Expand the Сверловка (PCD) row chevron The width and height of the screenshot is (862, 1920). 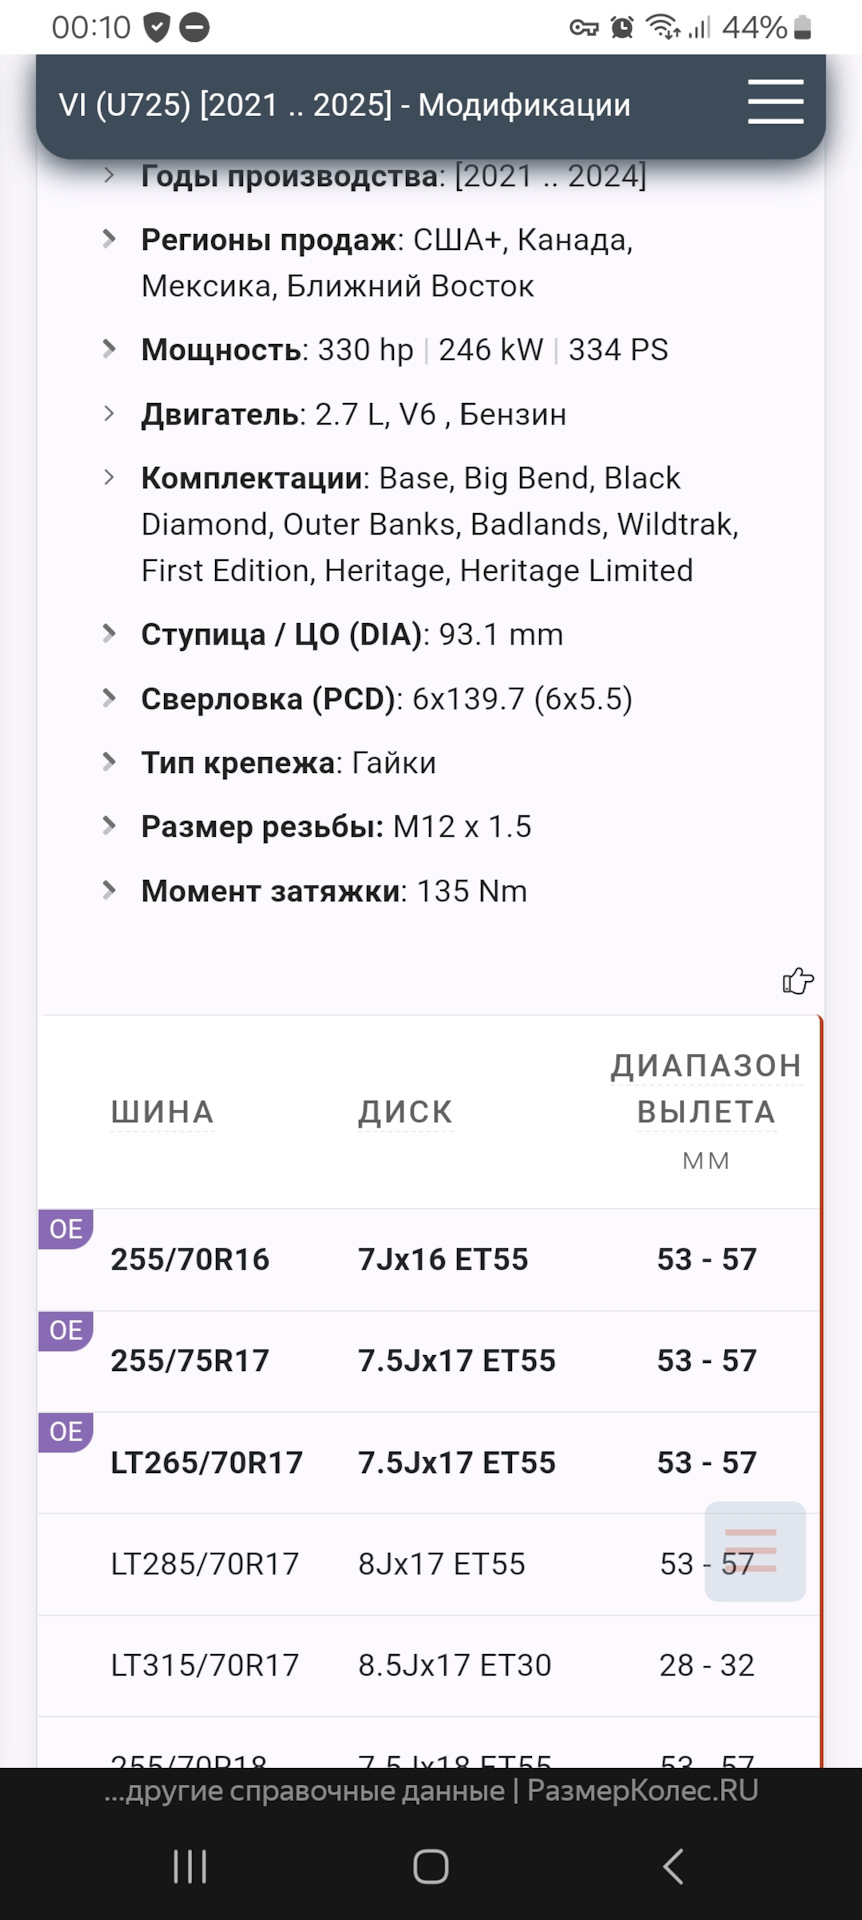point(109,698)
